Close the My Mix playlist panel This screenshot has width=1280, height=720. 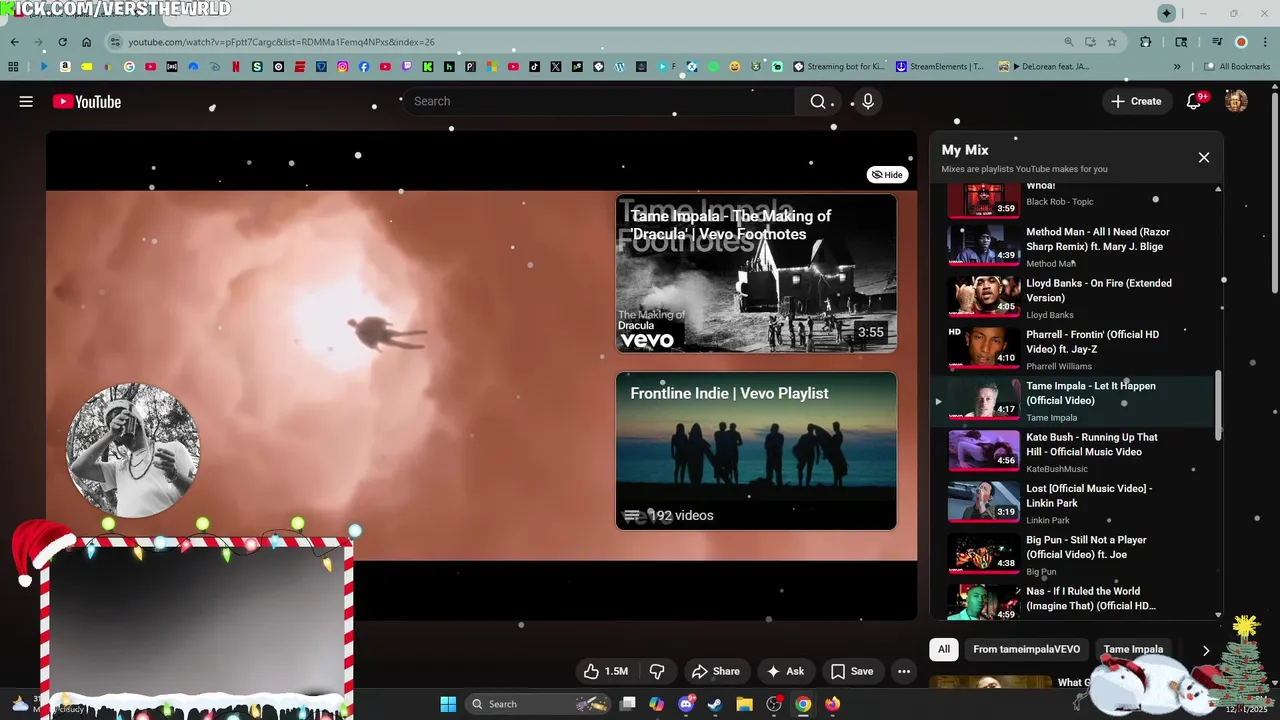pos(1204,157)
